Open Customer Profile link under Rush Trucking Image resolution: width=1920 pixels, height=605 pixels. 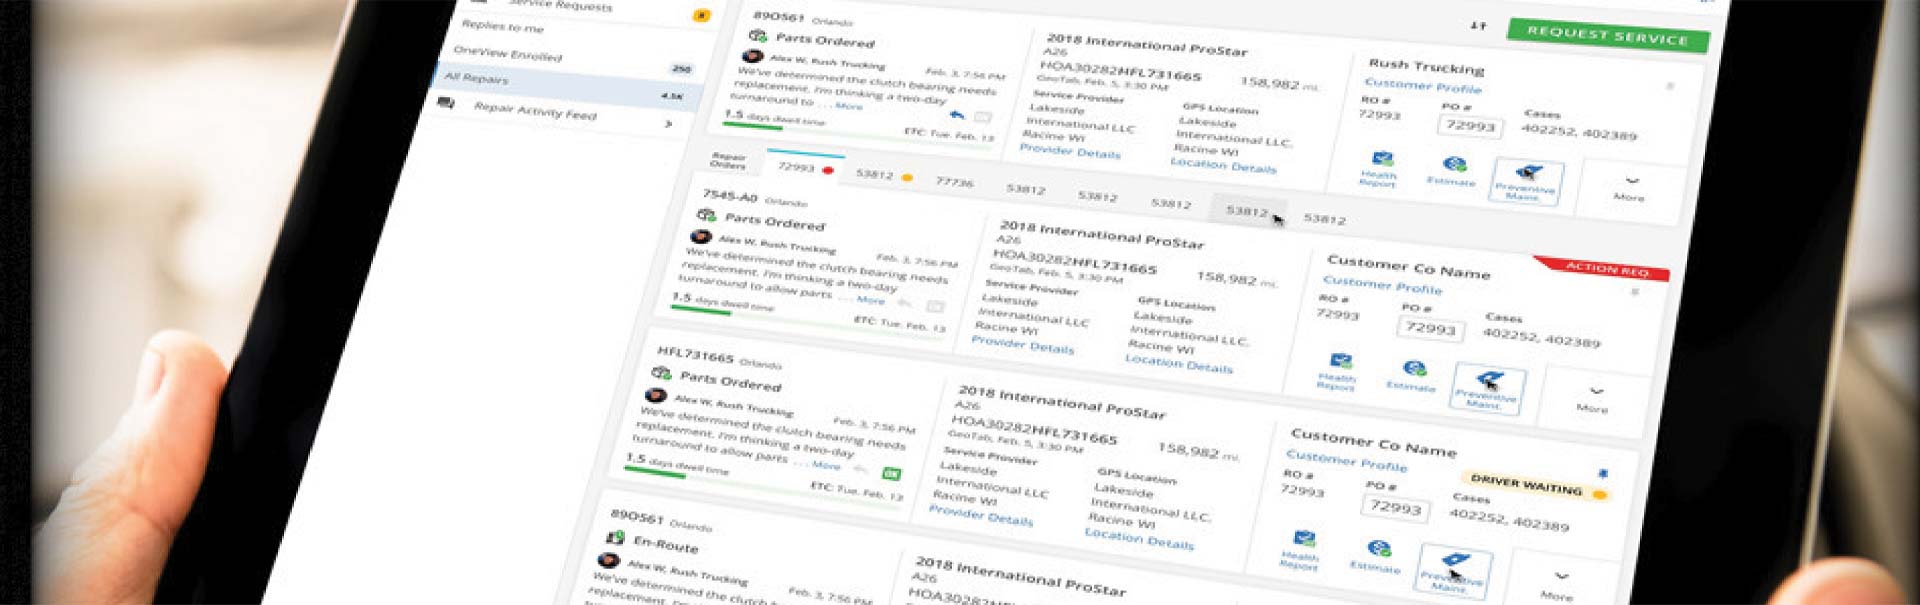tap(1422, 86)
